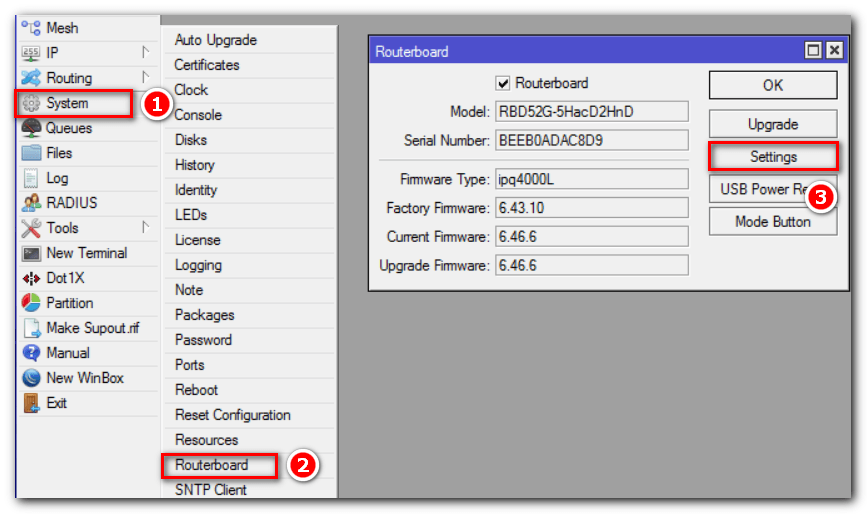
Task: Open Identity submenu entry
Action: coord(250,190)
